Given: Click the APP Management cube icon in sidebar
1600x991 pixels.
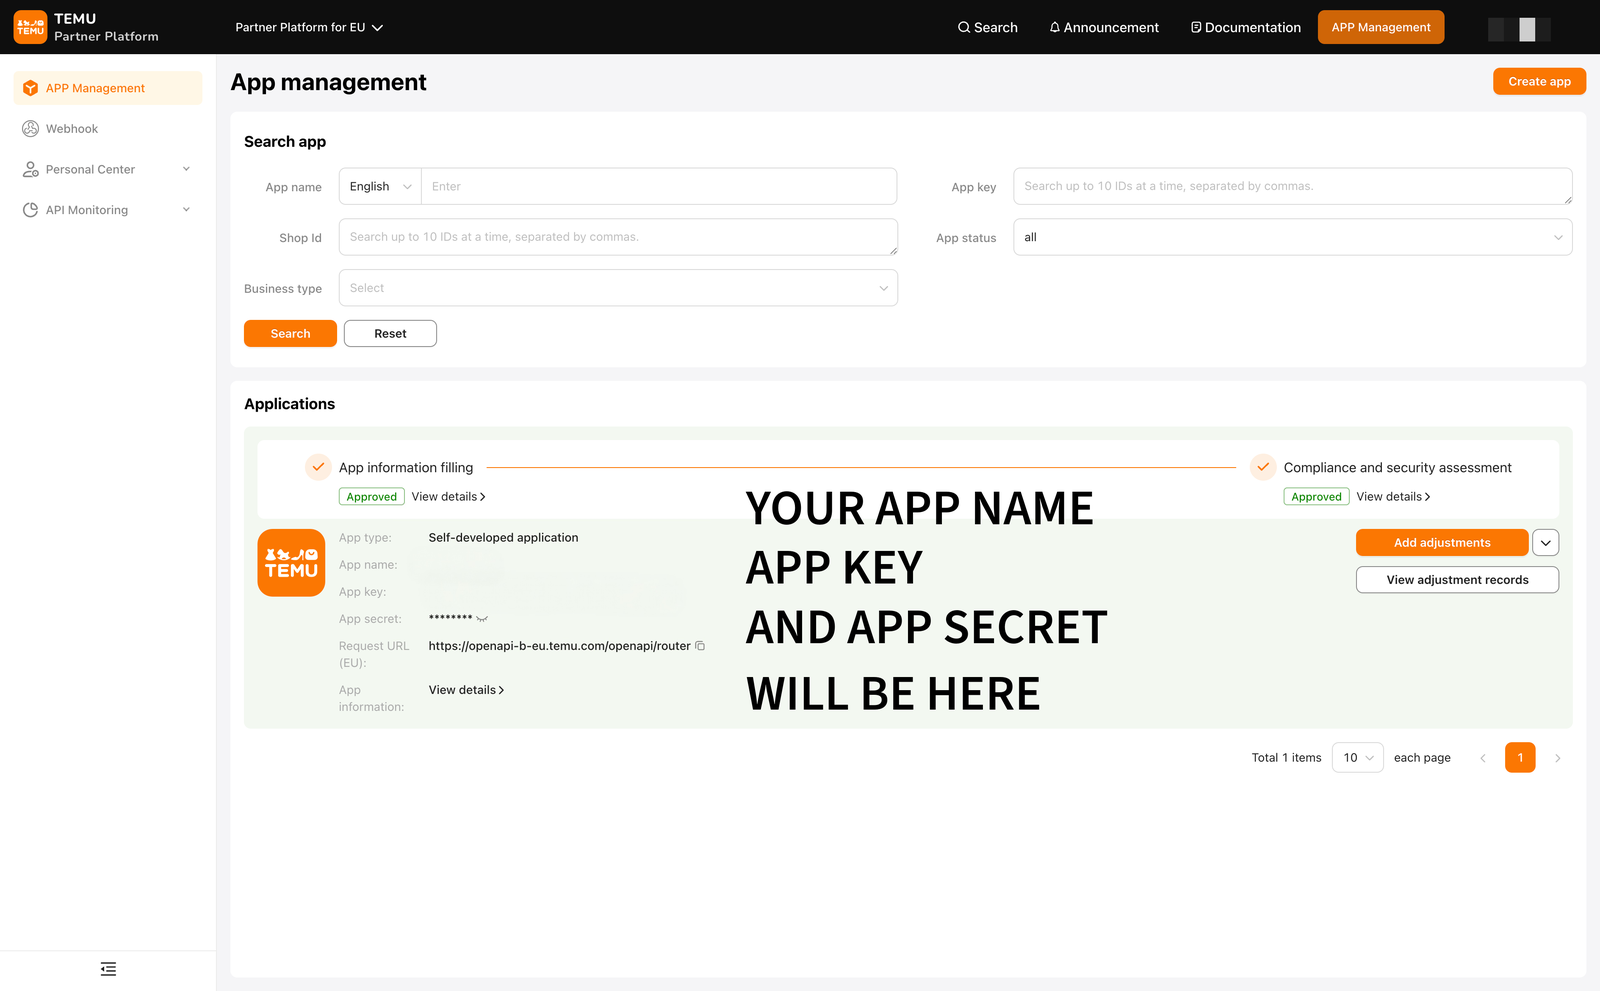Looking at the screenshot, I should point(30,88).
